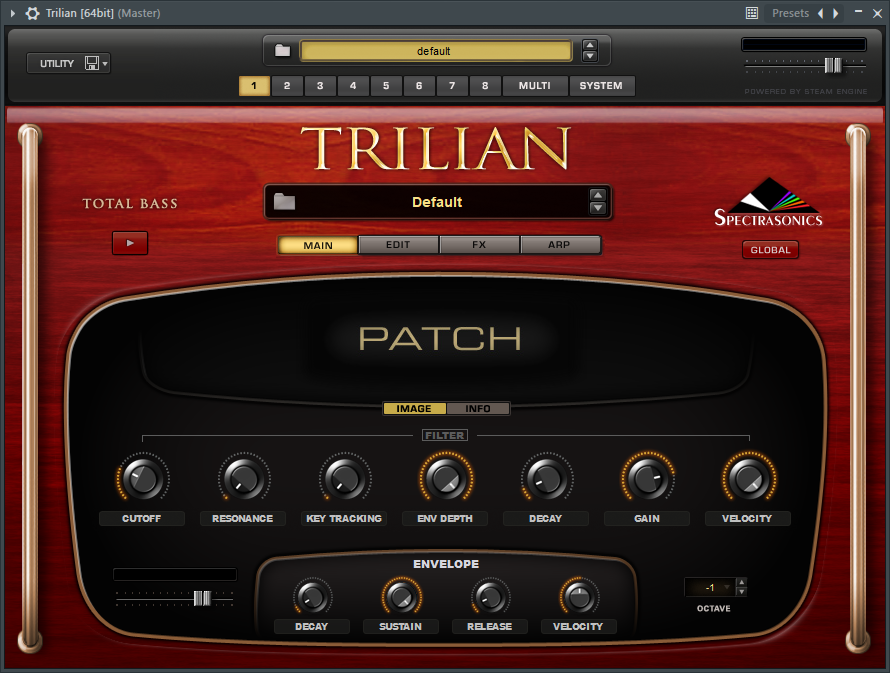Open the Default patch name display
The image size is (890, 673).
pos(437,202)
